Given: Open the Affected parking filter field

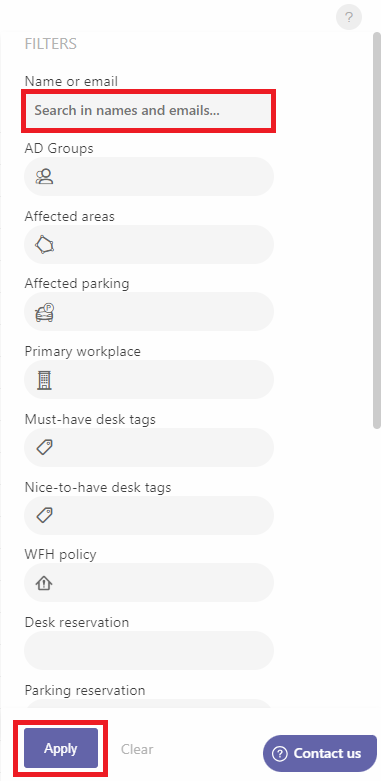Looking at the screenshot, I should click(149, 311).
